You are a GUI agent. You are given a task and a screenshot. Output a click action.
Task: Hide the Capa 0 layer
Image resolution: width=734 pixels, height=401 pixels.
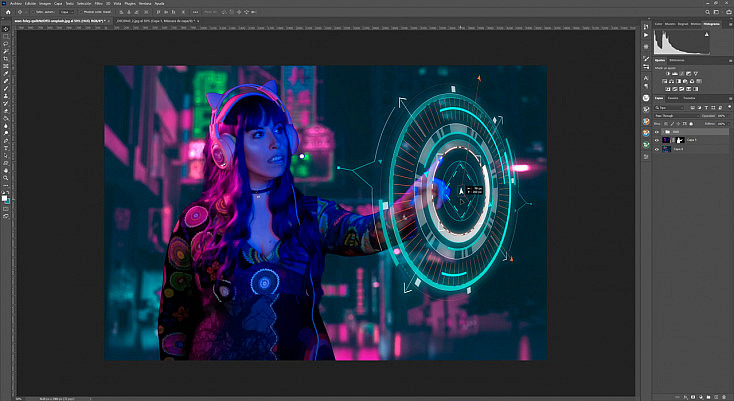click(657, 149)
